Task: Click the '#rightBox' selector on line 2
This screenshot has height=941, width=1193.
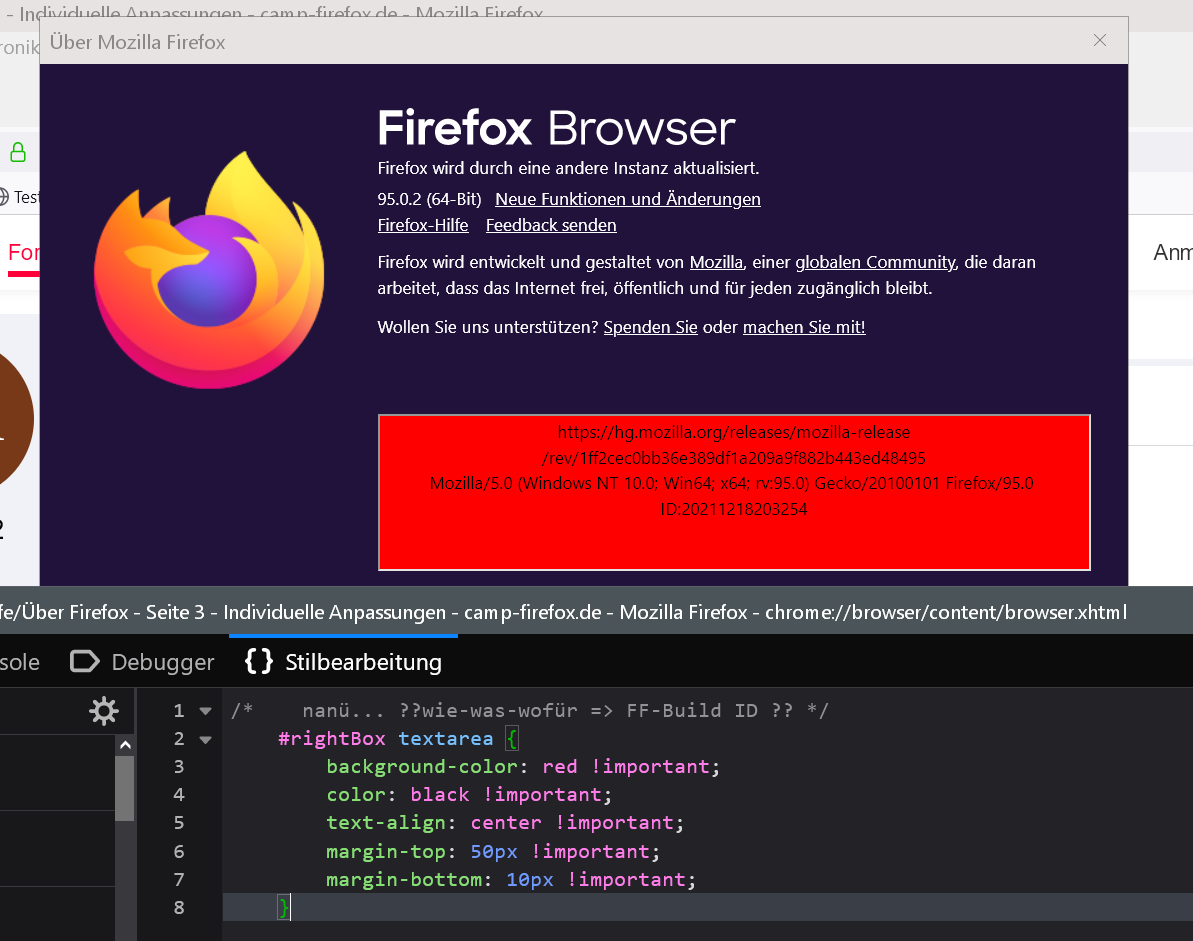Action: pos(332,739)
